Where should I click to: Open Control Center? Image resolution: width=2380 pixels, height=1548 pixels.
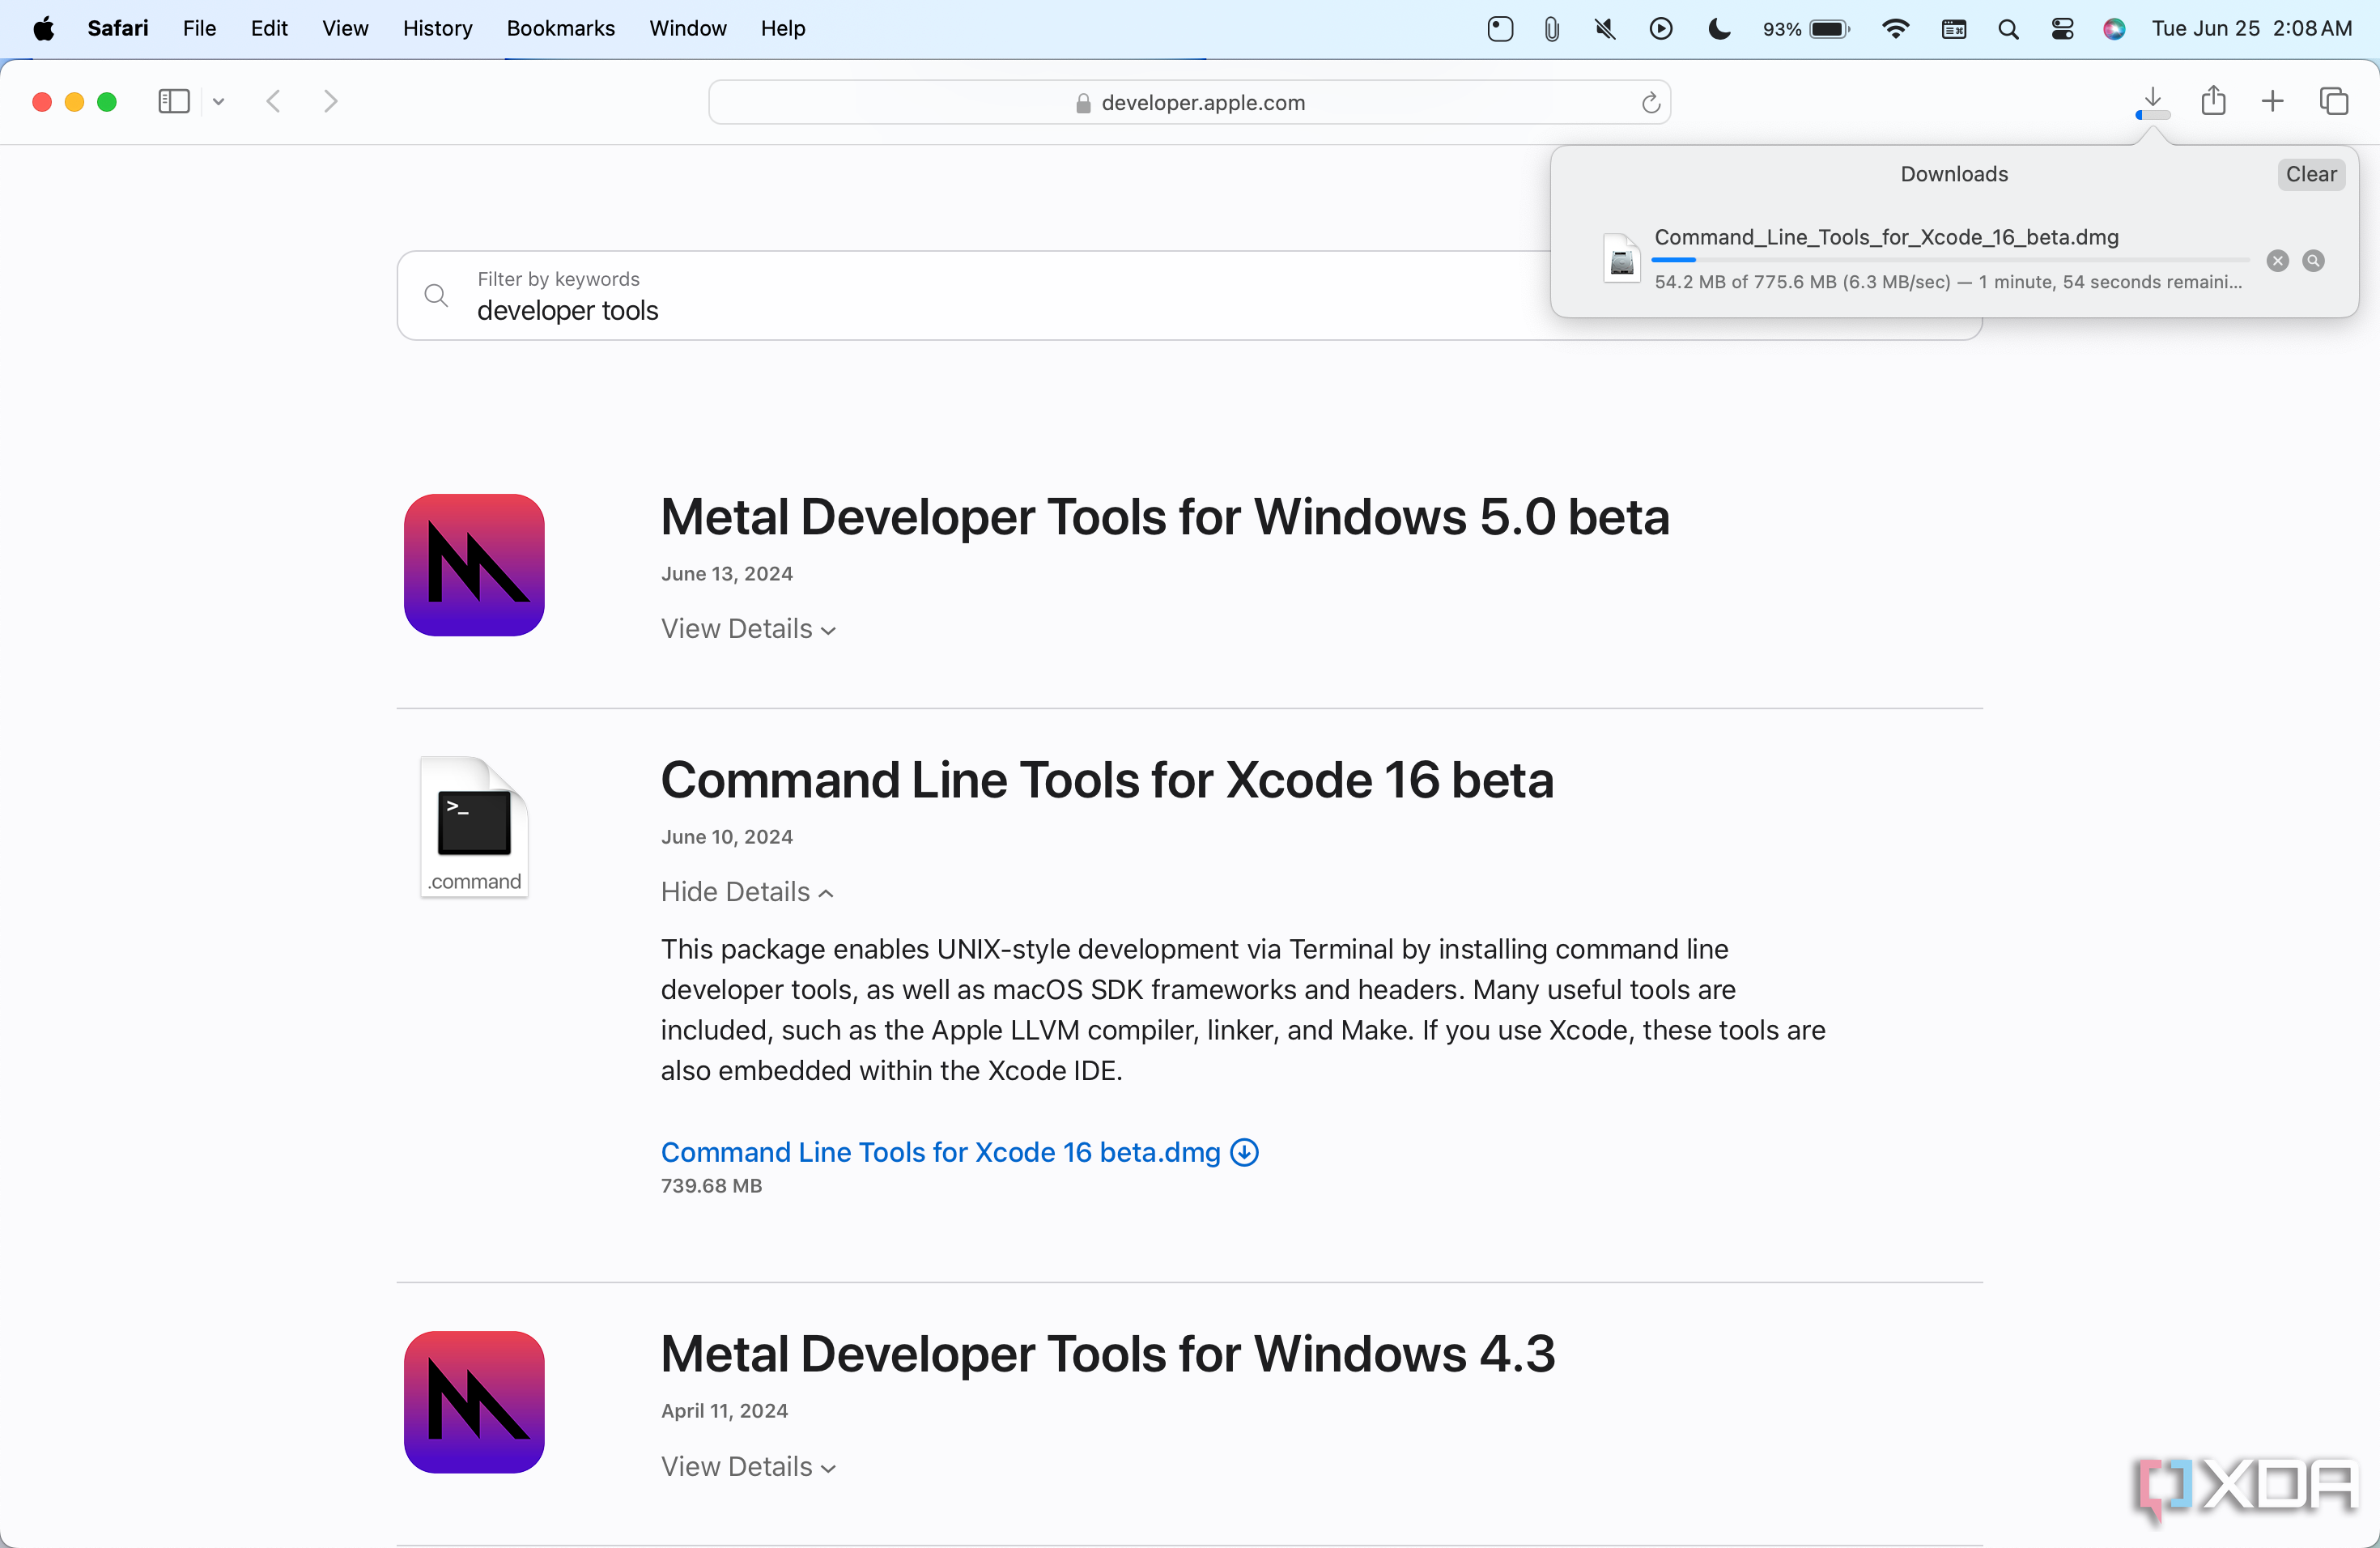tap(2062, 29)
